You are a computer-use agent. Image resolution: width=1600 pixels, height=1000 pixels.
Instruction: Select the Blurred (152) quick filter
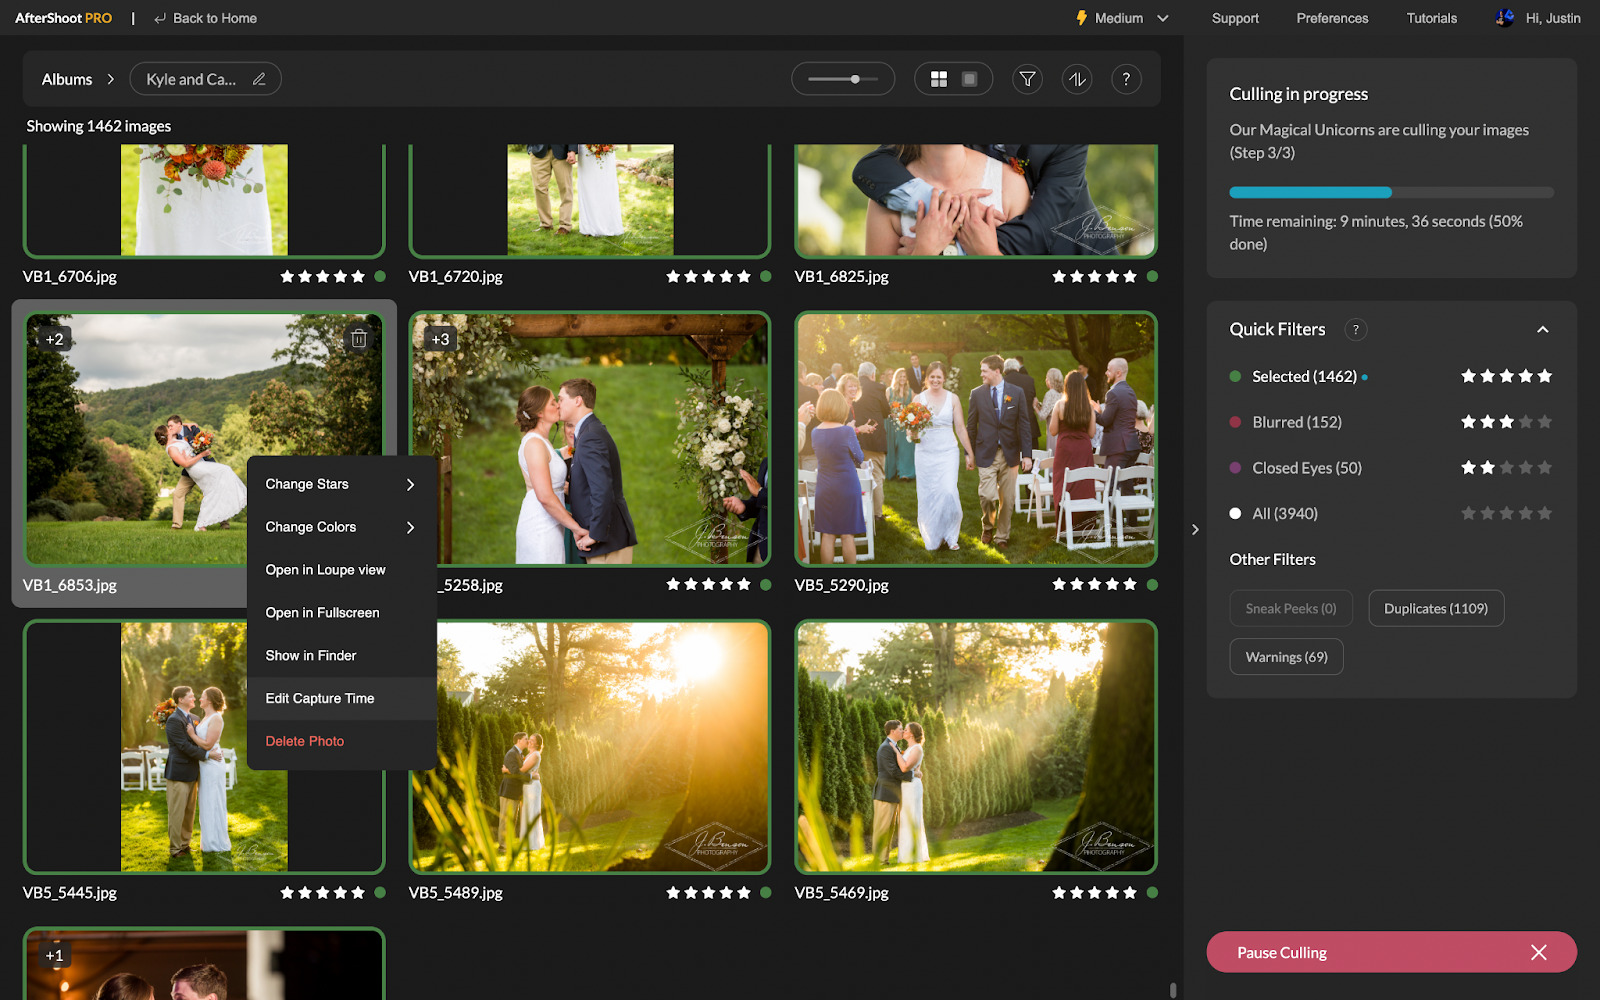pyautogui.click(x=1296, y=422)
